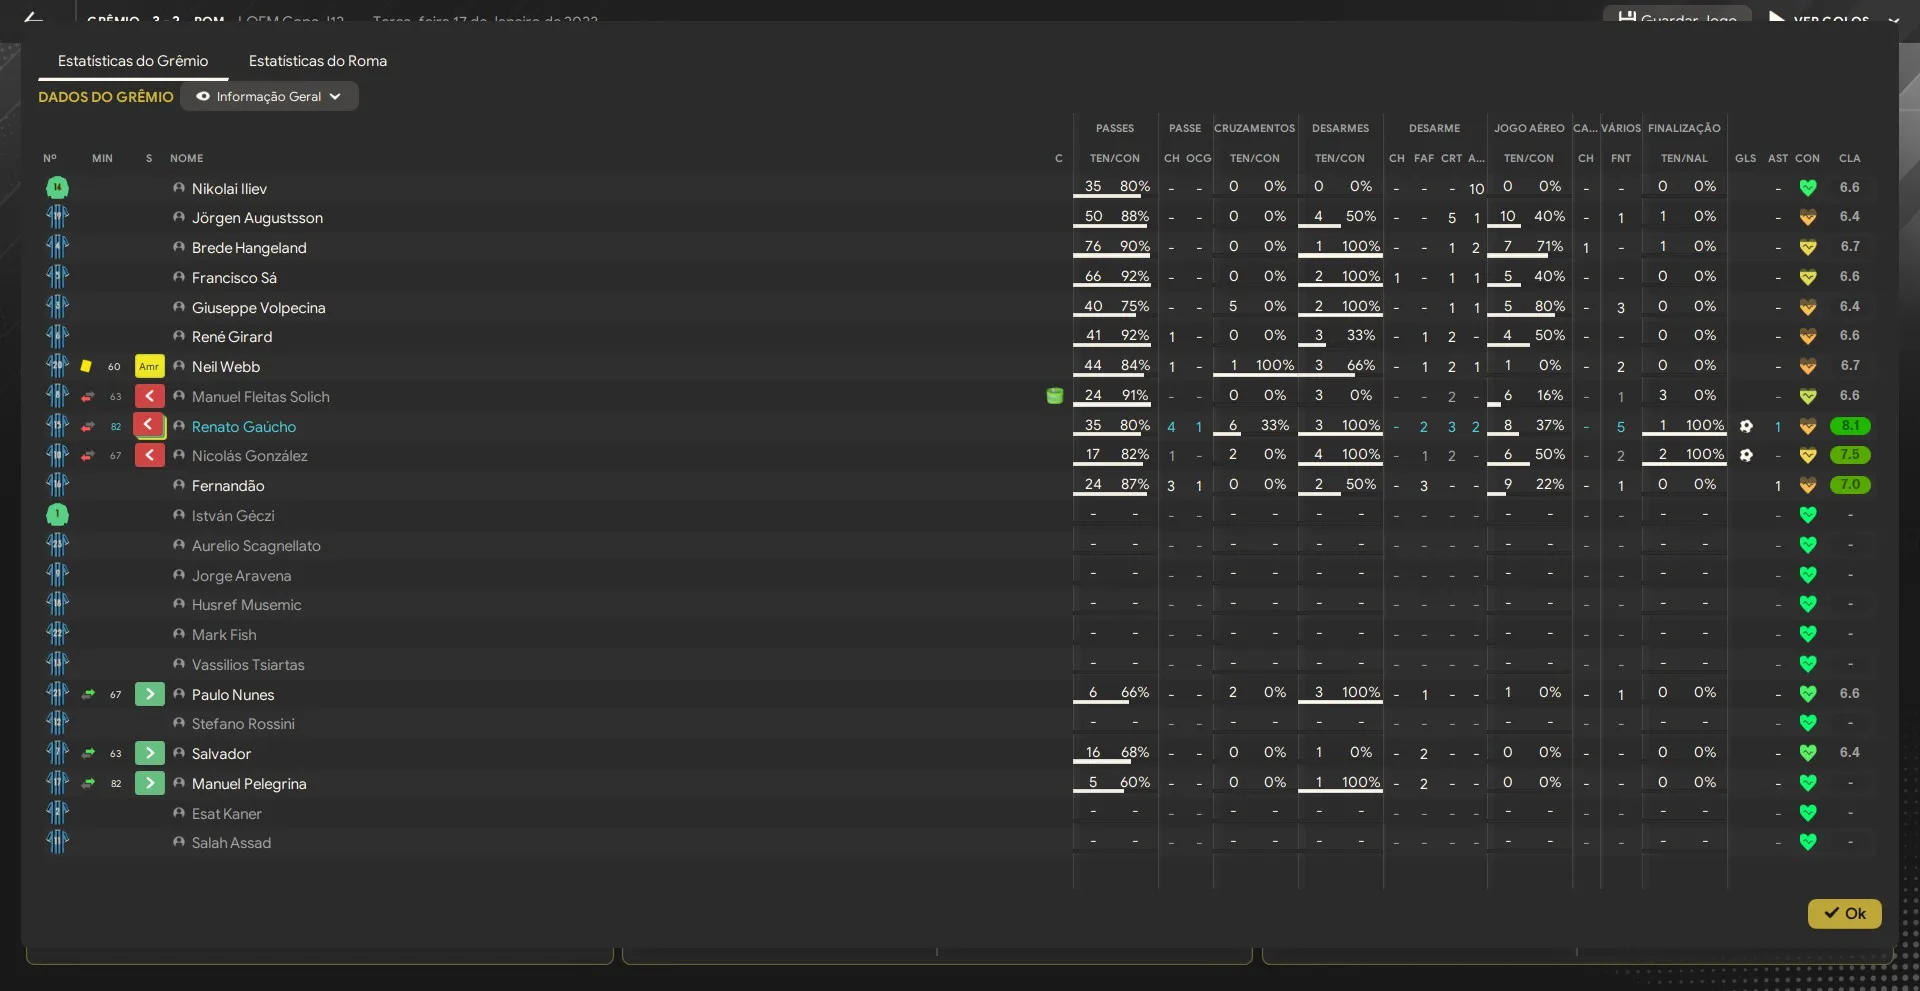Click substituted-on arrow for Salvador
Viewport: 1920px width, 991px height.
149,753
